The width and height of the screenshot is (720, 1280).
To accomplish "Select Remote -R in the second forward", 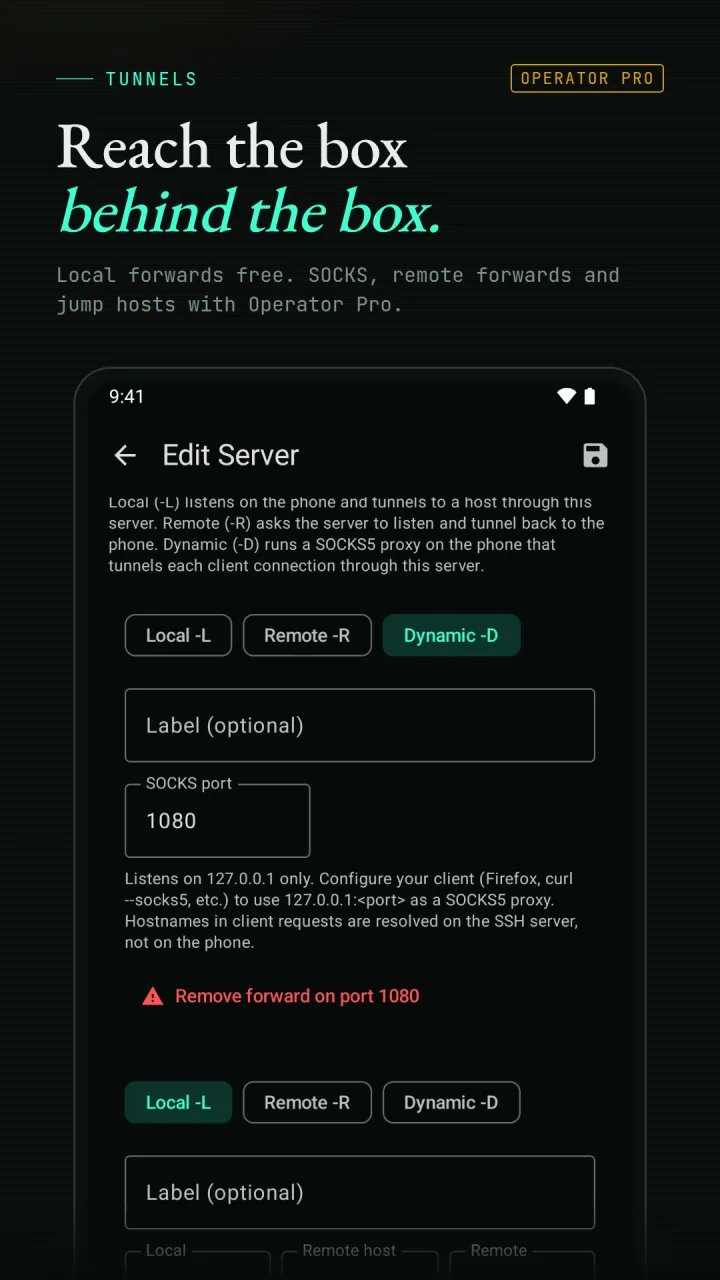I will tap(307, 1103).
